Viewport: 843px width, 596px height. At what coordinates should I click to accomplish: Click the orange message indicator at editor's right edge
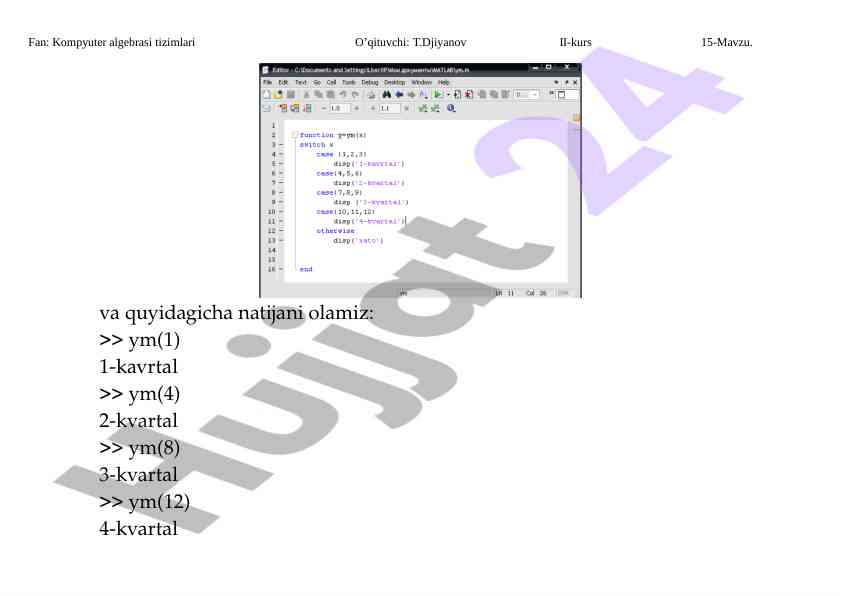click(x=576, y=118)
